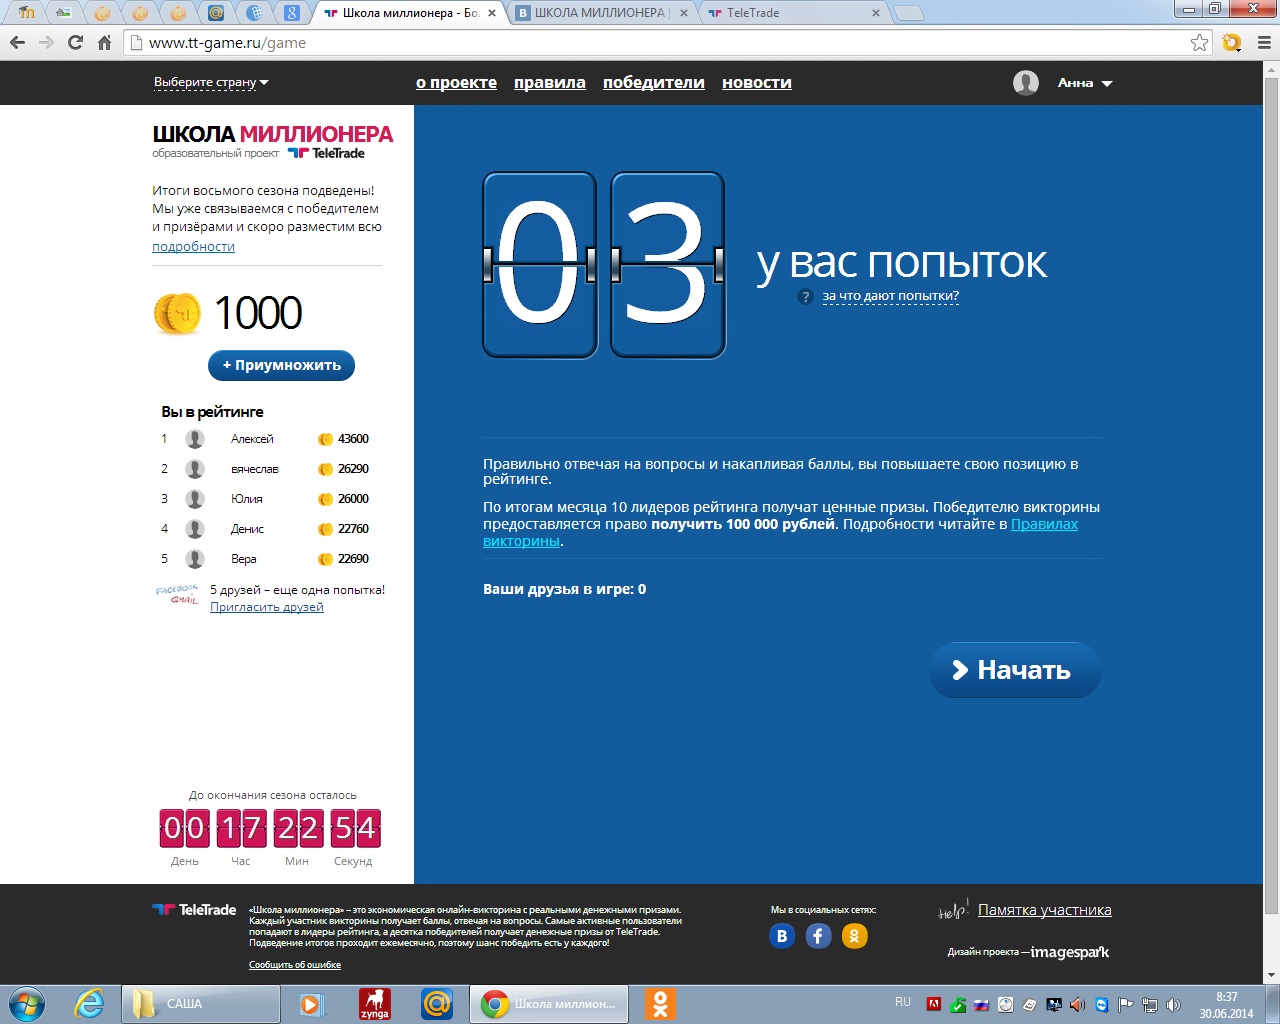Image resolution: width=1280 pixels, height=1024 pixels.
Task: Click the RU language indicator
Action: (x=903, y=1002)
